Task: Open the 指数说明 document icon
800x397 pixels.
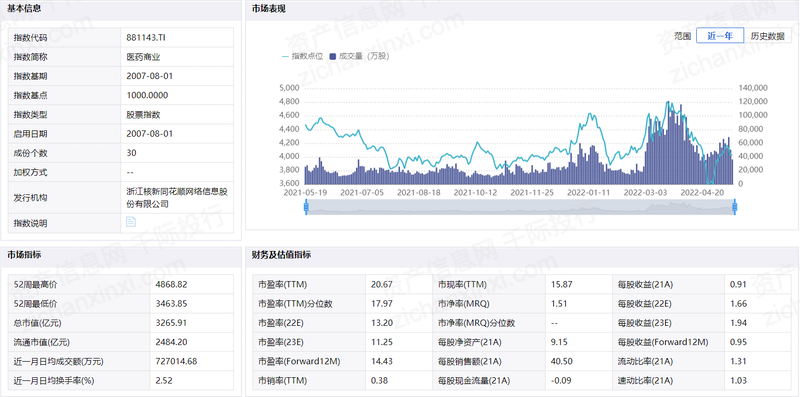Action: point(131,222)
